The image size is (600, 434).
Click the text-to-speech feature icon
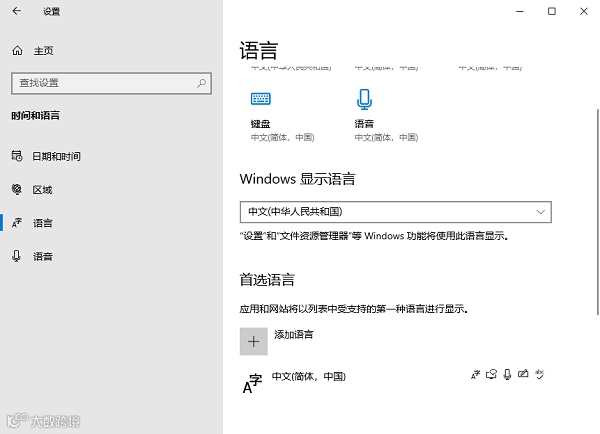click(491, 374)
